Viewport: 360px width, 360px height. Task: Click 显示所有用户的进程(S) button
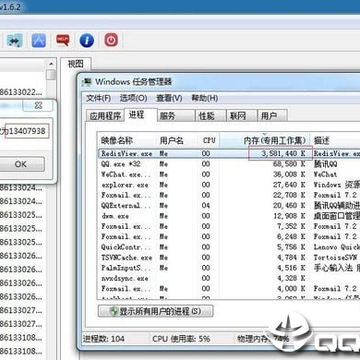point(156,312)
